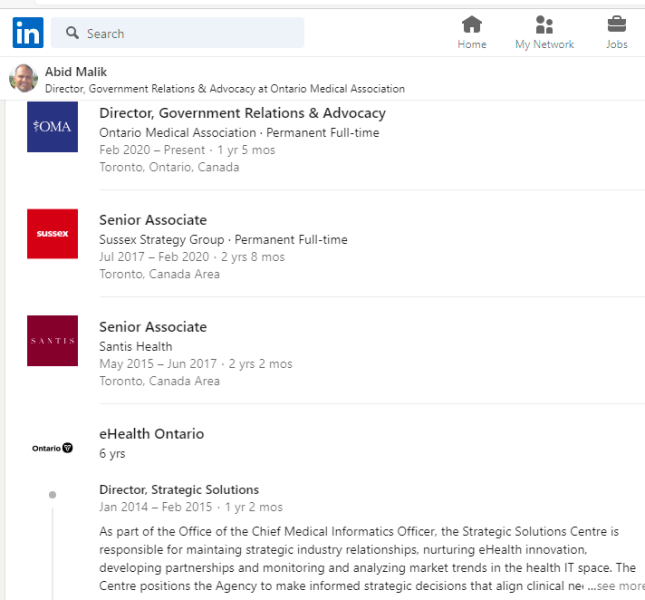
Task: Click Ontario Medical Association · Permanent Full-time
Action: coord(239,133)
